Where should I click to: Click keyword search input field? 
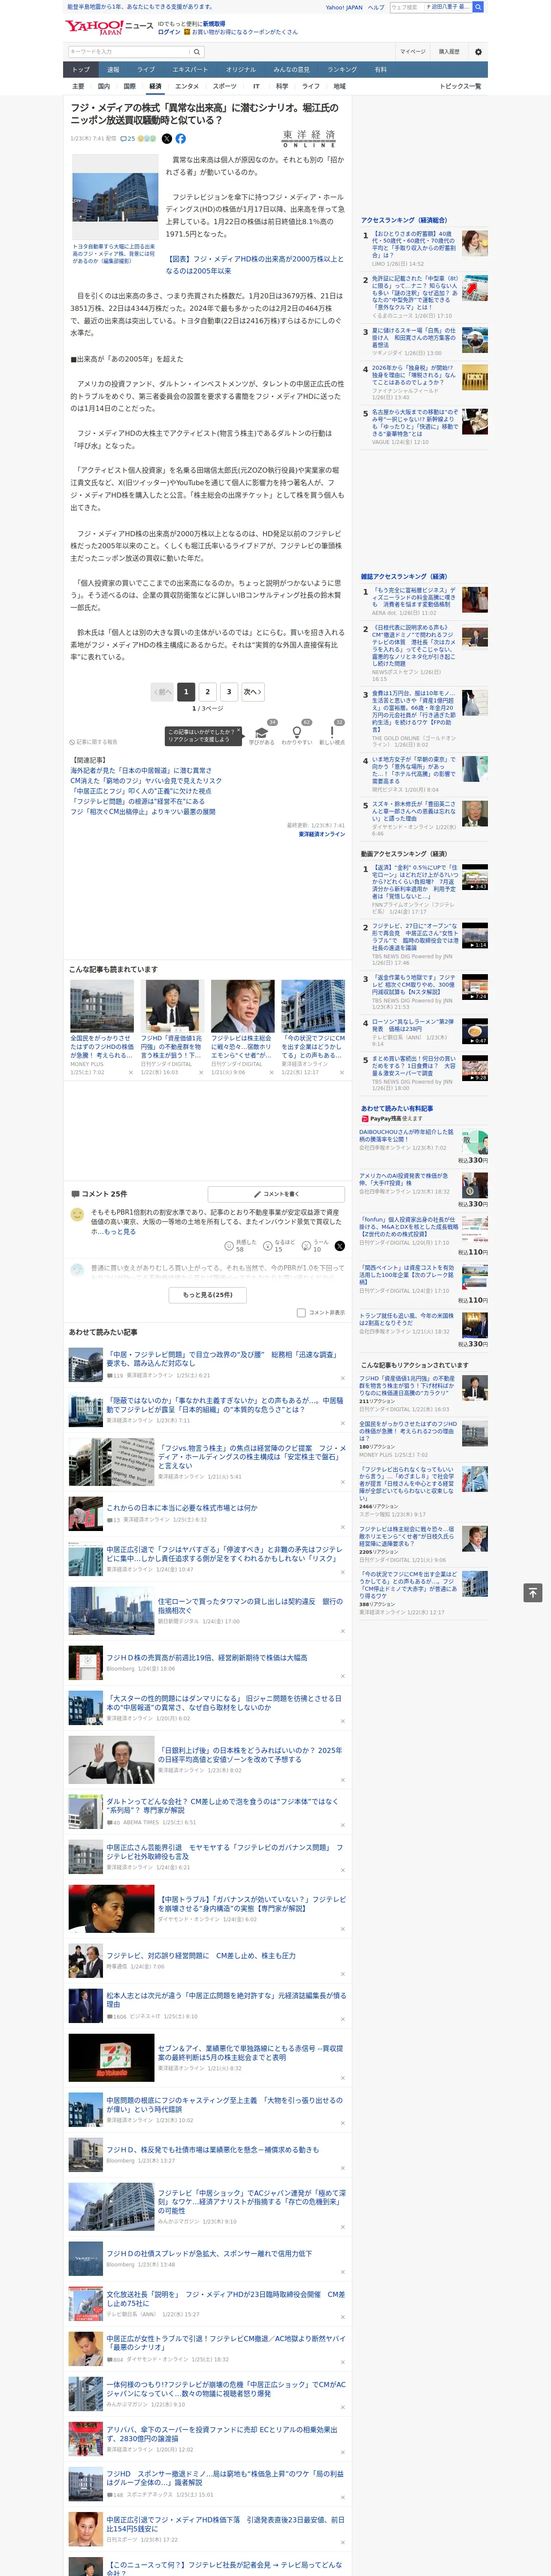coord(129,51)
